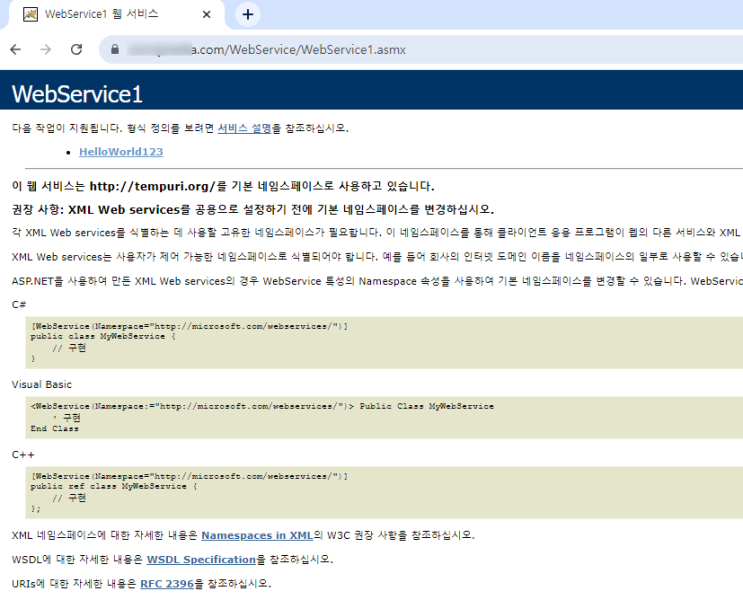Reload the page with the refresh icon
This screenshot has width=743, height=600.
coord(76,49)
